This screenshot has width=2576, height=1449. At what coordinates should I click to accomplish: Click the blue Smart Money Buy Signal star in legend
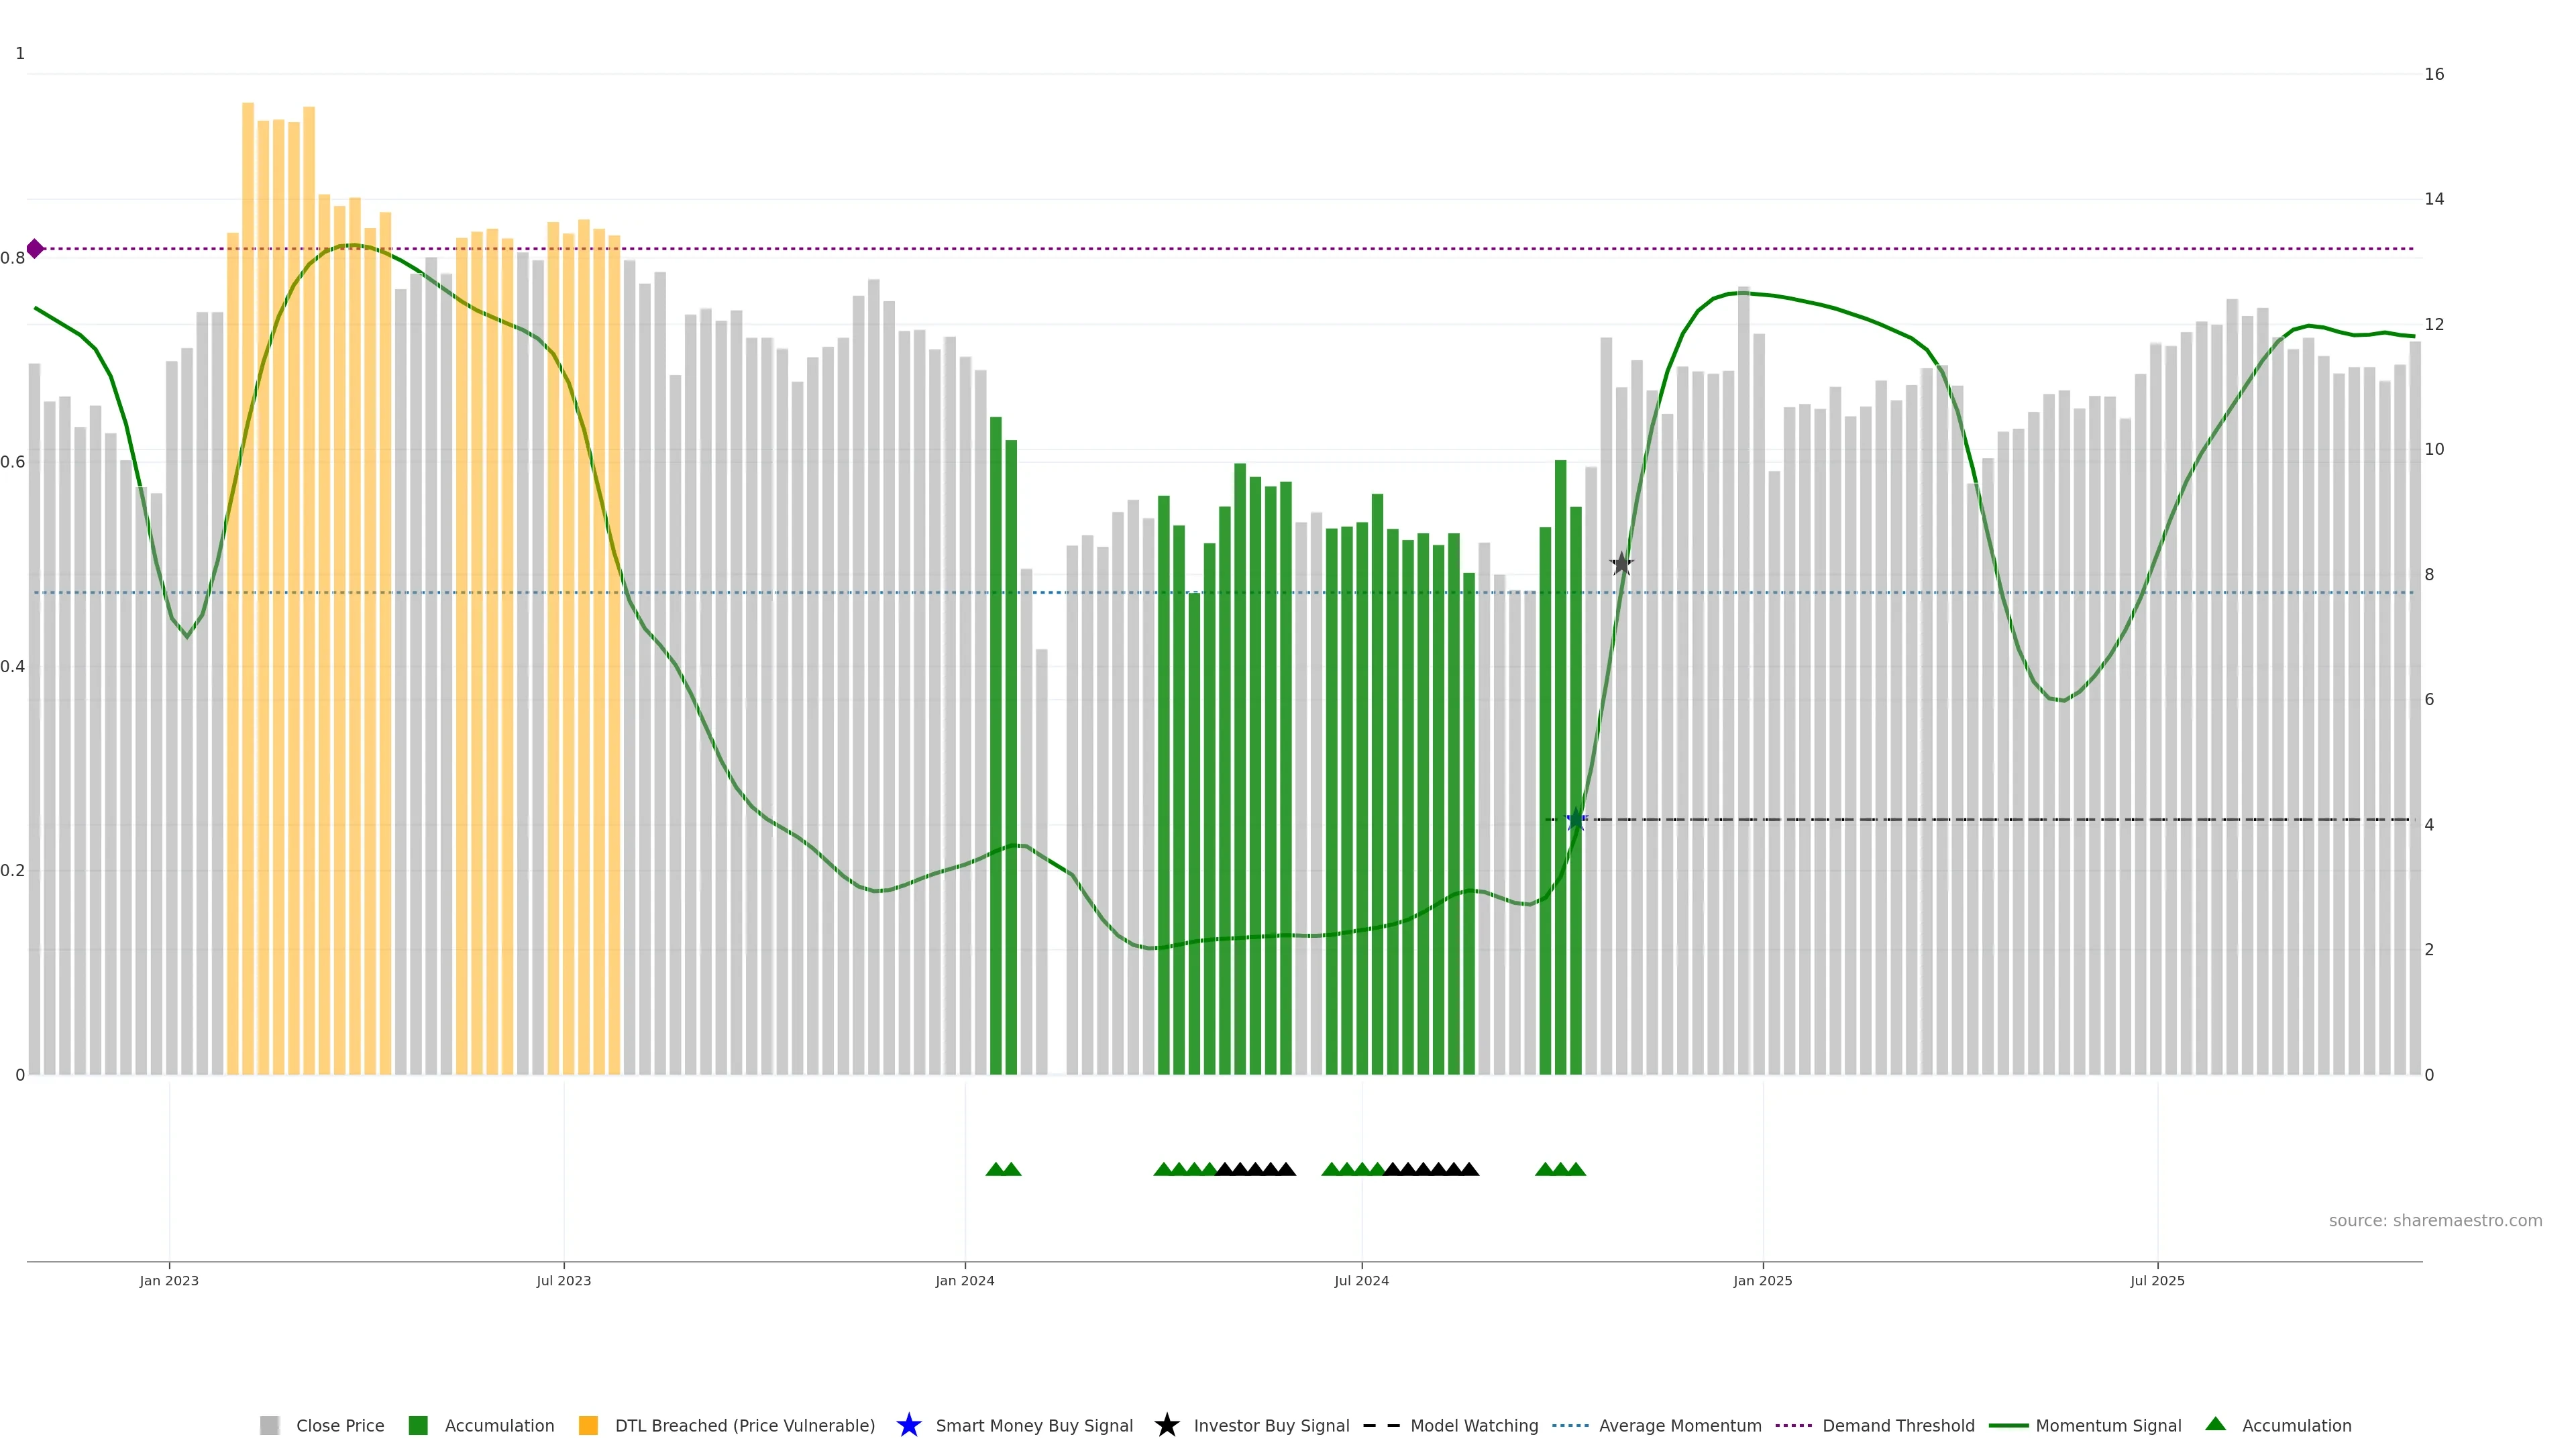tap(908, 1425)
